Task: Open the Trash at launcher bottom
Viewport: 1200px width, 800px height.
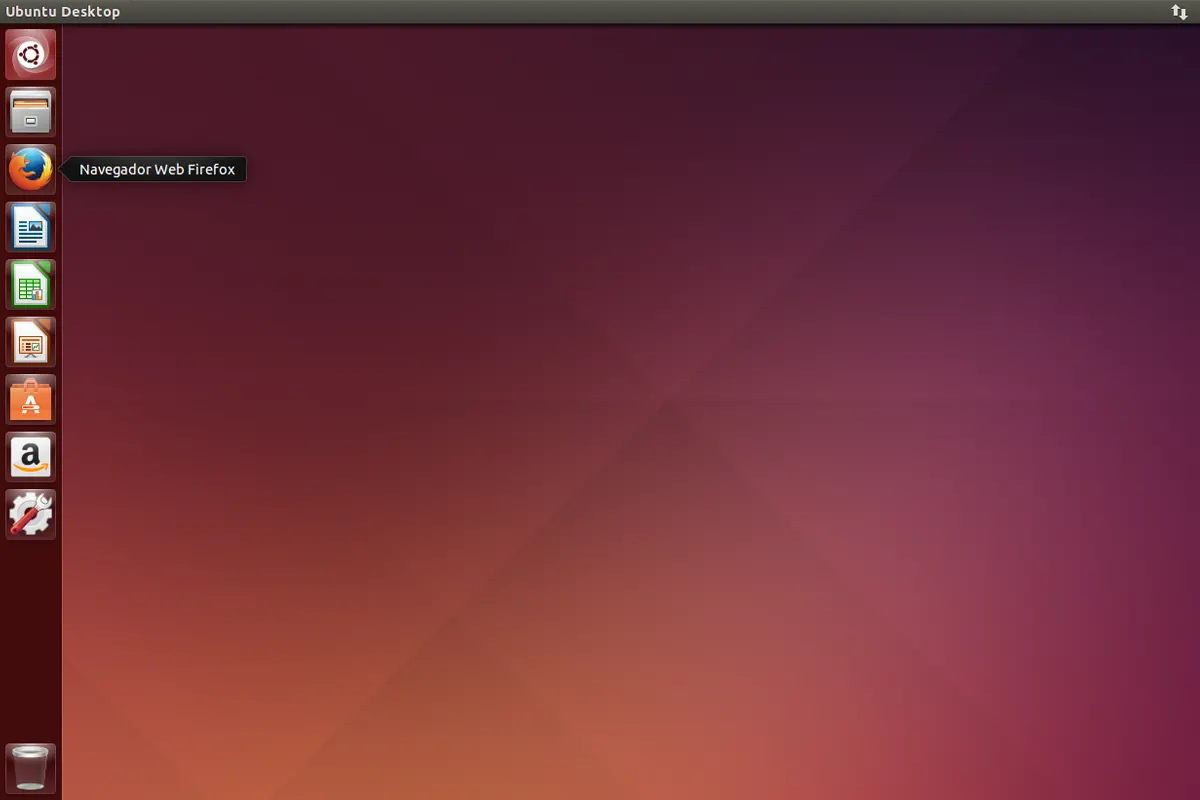Action: 31,768
